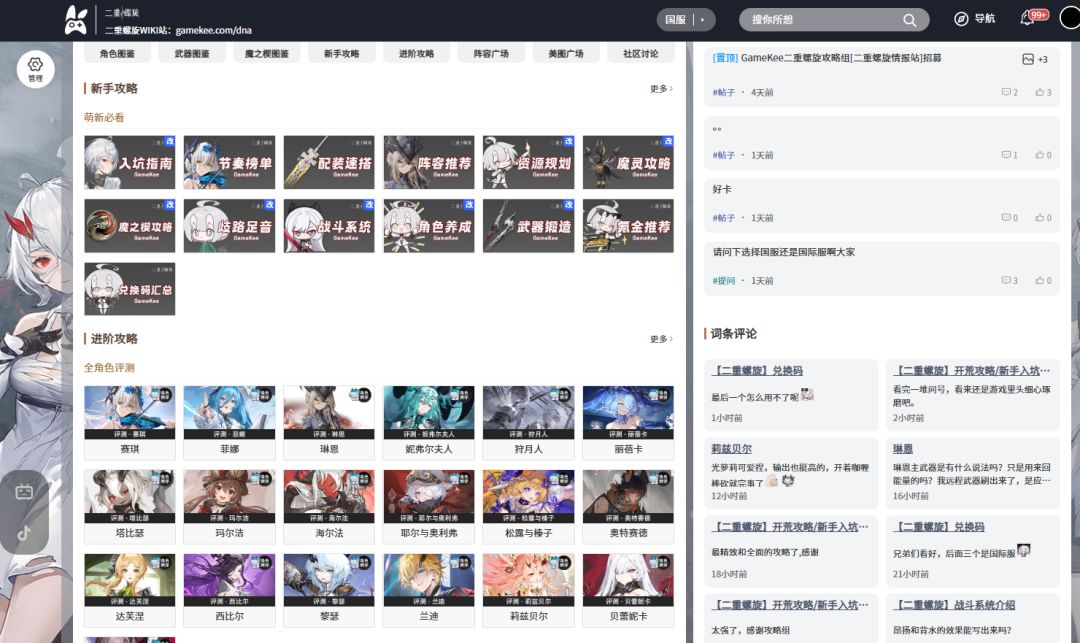Select the 萌新必看 subheading
Image resolution: width=1080 pixels, height=643 pixels.
coord(104,118)
